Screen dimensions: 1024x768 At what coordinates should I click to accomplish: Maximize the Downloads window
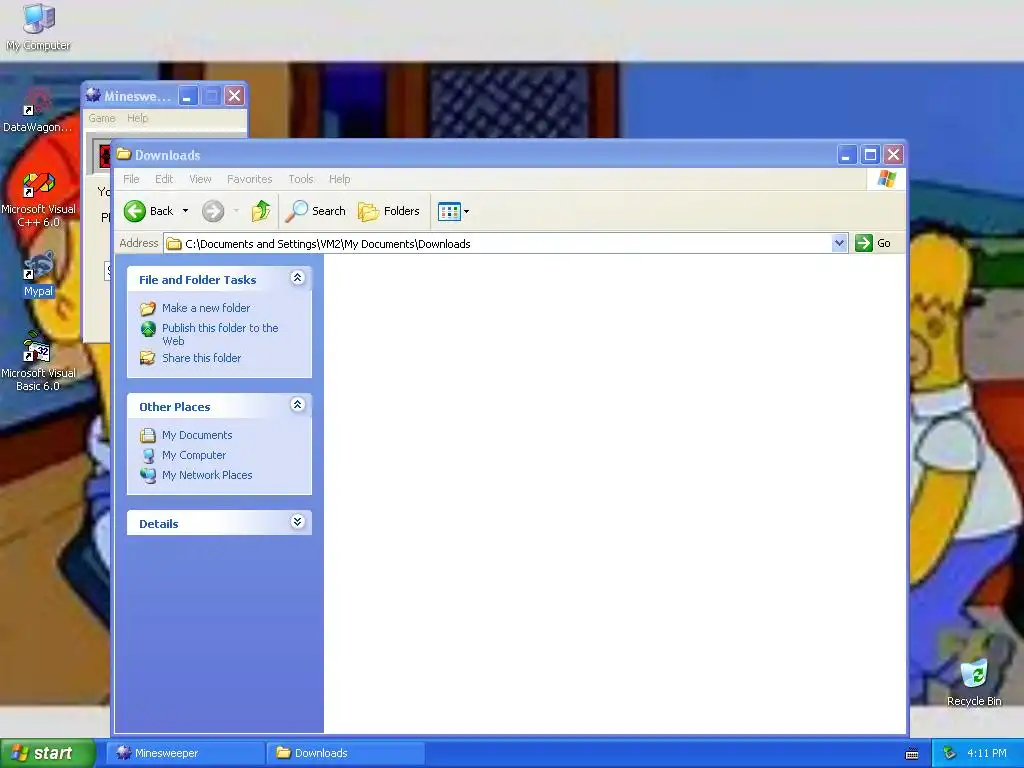[871, 155]
